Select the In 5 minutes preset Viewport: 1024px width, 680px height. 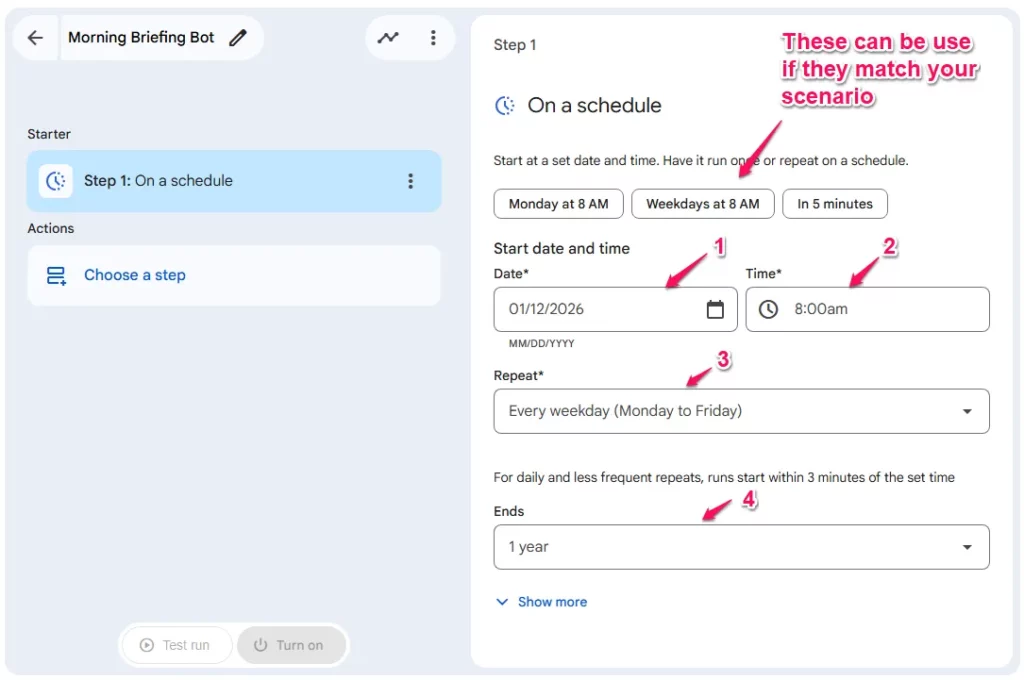835,203
